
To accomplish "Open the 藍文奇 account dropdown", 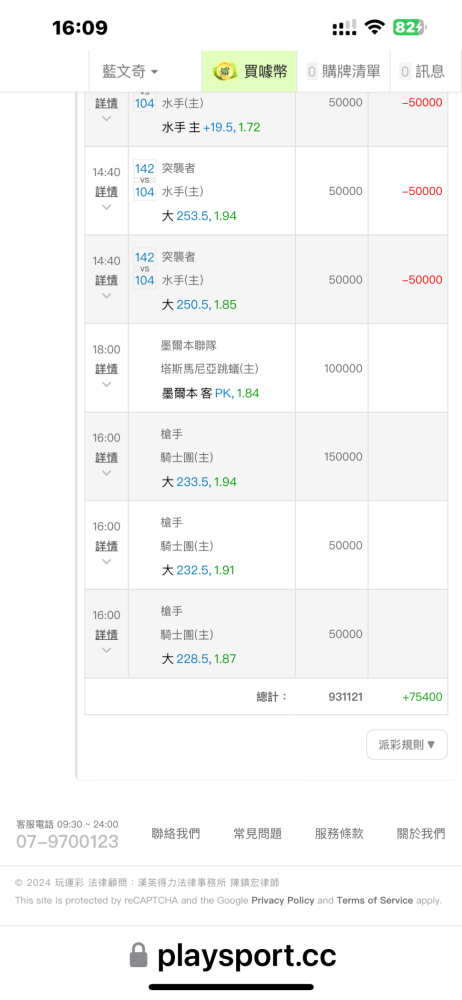I will coord(130,71).
